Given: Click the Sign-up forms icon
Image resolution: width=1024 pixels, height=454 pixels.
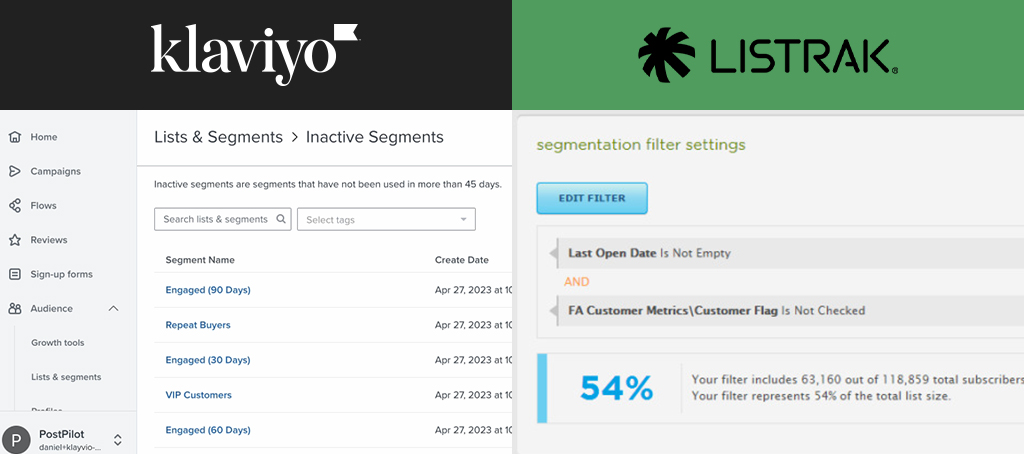Looking at the screenshot, I should (14, 274).
